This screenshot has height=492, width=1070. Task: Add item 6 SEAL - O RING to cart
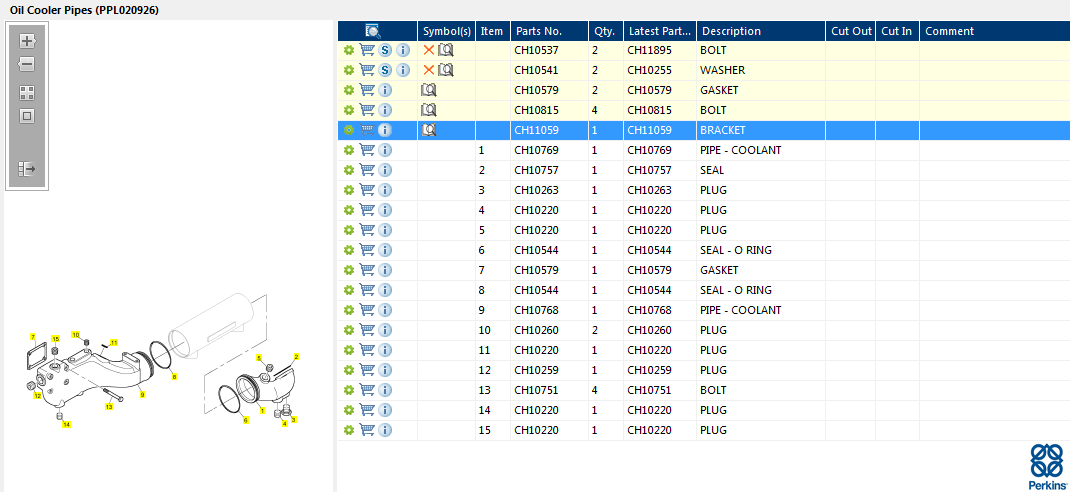point(367,250)
